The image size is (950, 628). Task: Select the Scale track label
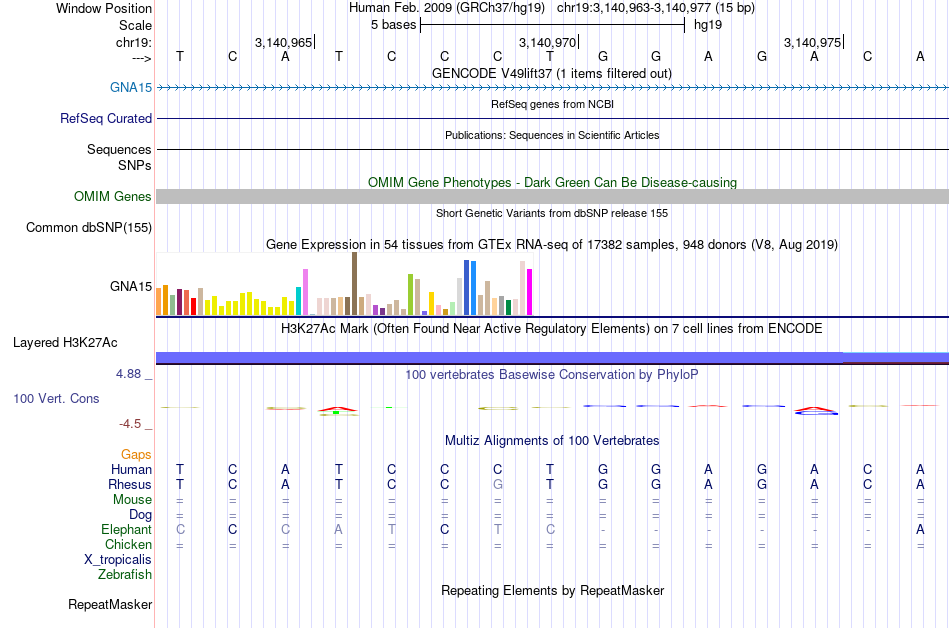135,25
